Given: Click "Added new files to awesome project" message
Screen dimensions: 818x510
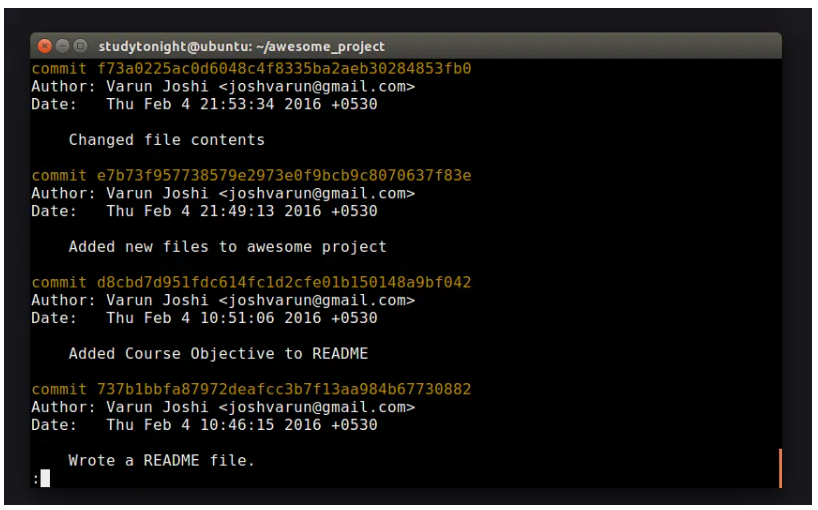Looking at the screenshot, I should coord(227,247).
